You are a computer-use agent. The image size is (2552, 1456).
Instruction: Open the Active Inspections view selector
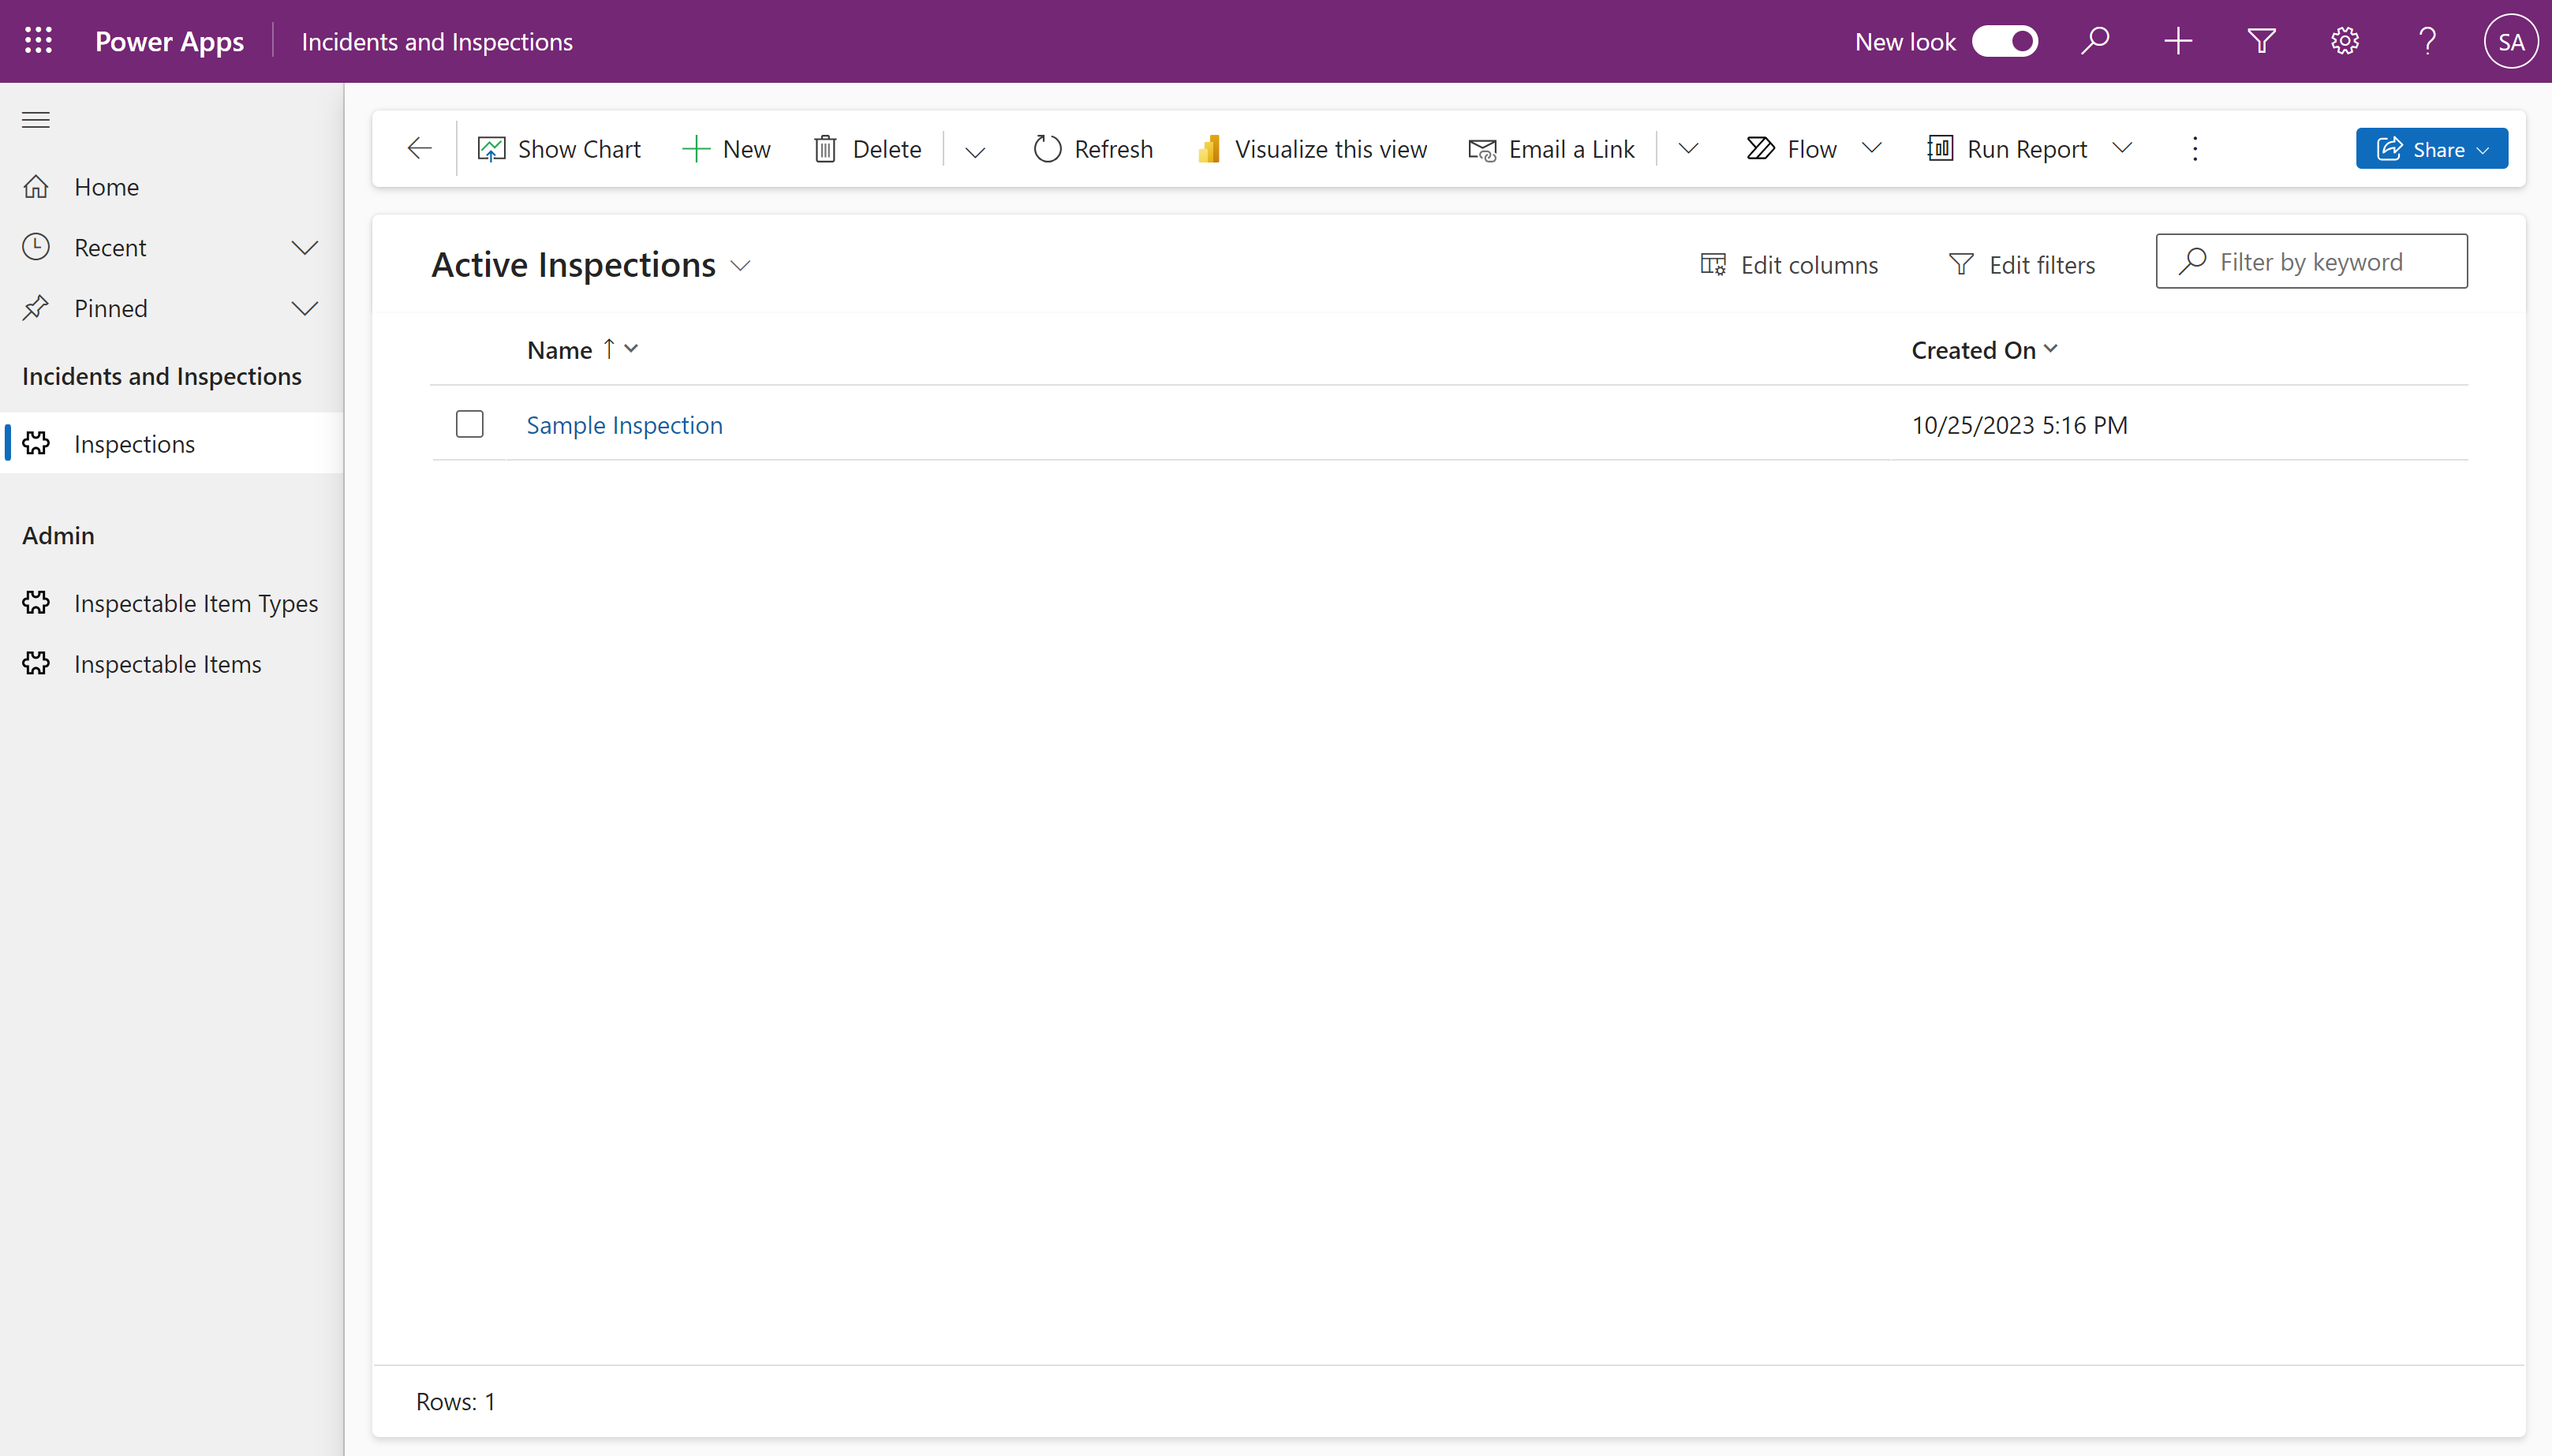[x=590, y=265]
